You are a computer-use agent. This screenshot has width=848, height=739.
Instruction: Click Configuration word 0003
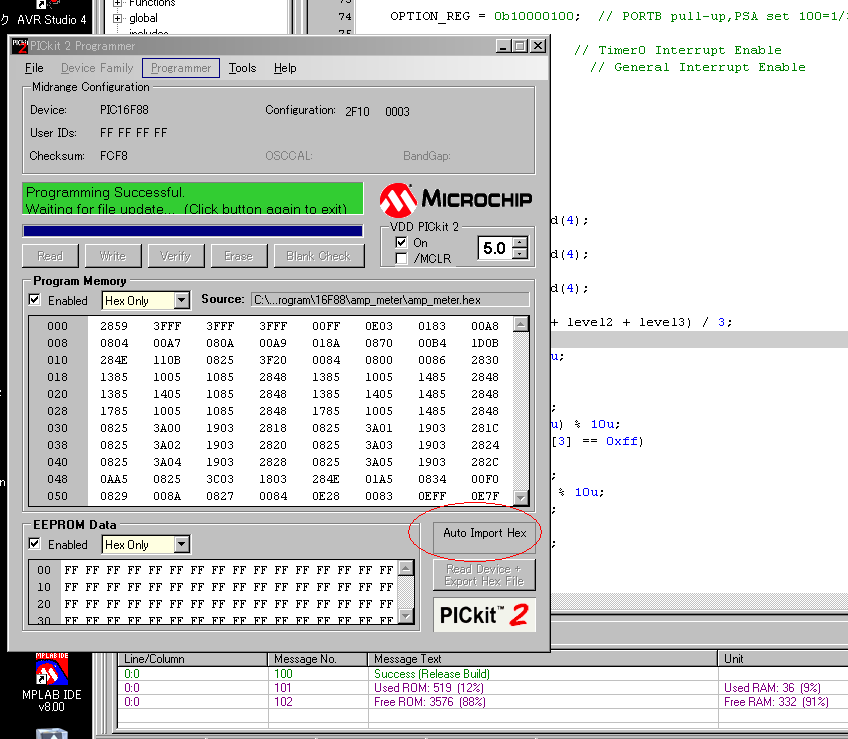(397, 111)
